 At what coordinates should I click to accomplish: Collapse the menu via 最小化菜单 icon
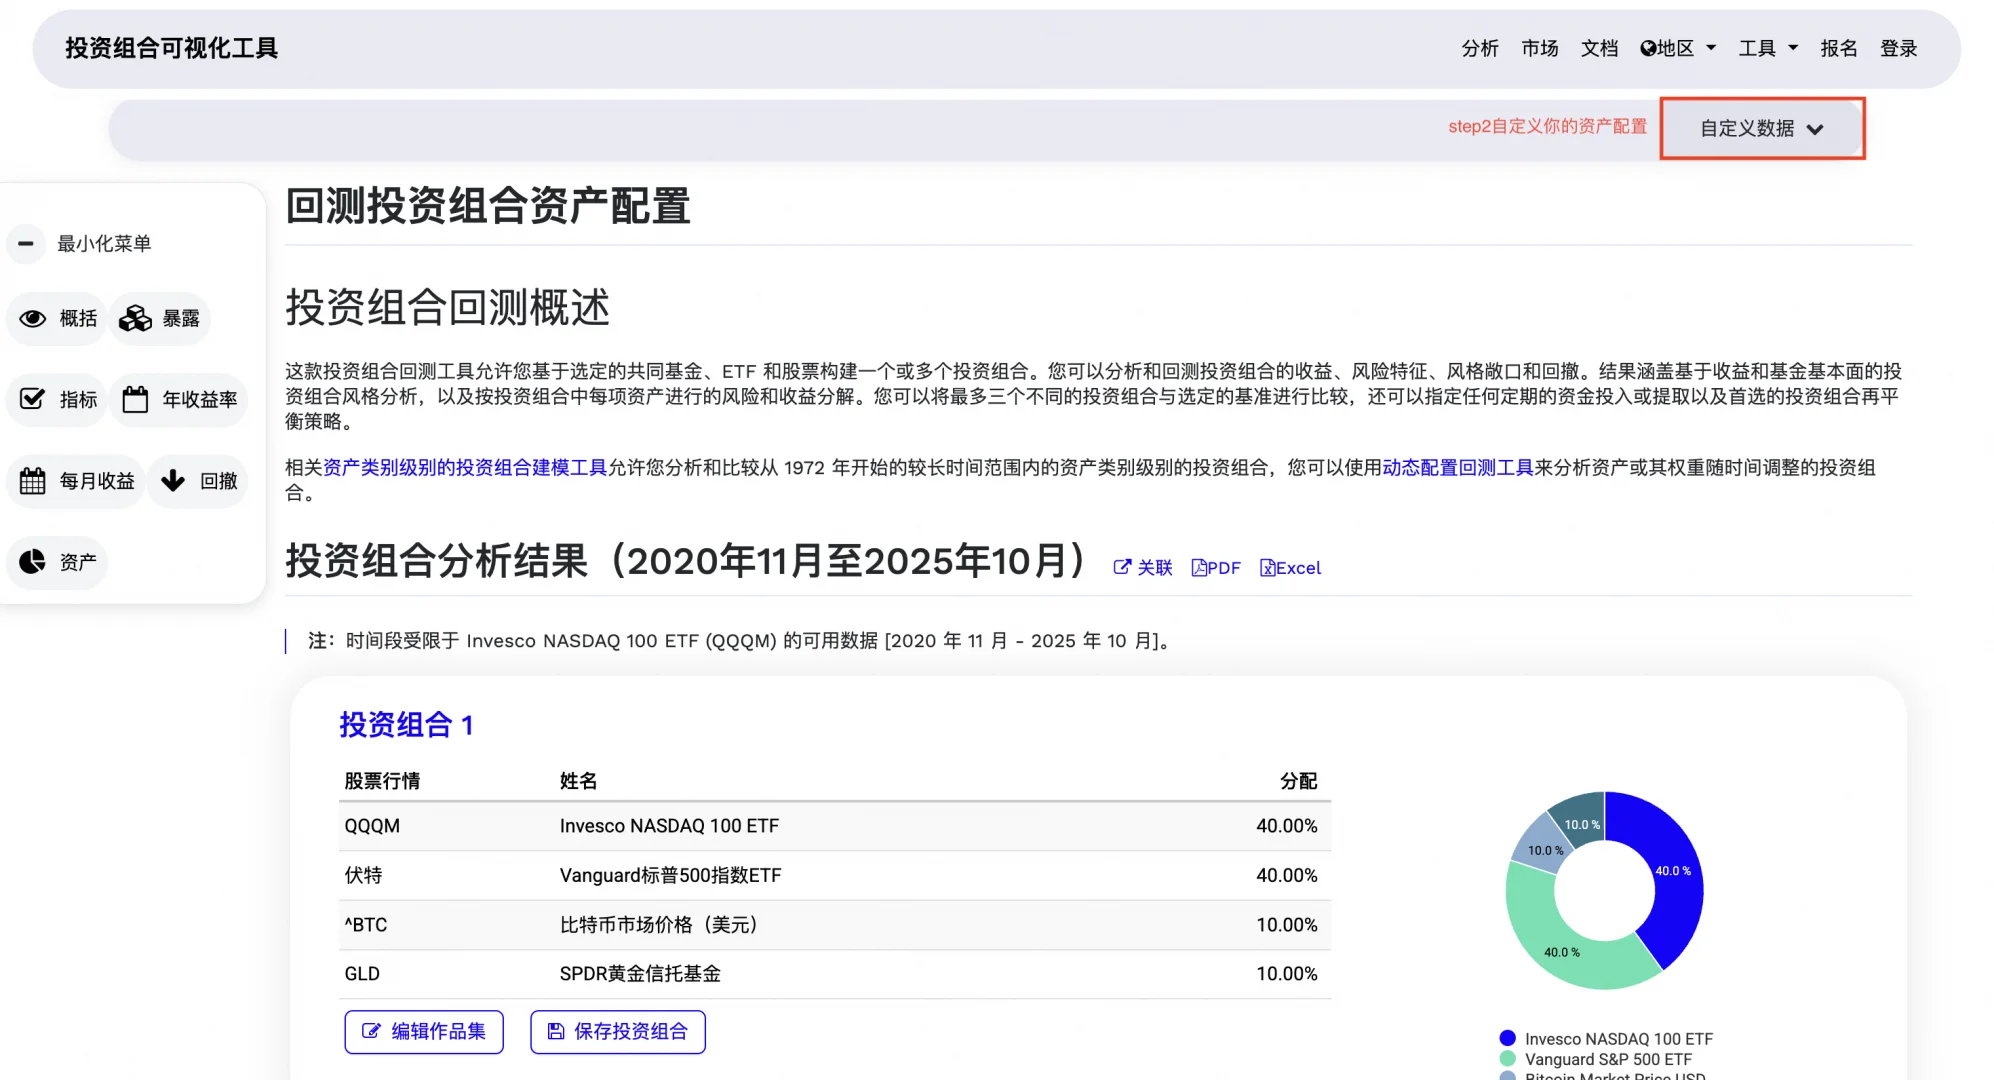pos(26,243)
